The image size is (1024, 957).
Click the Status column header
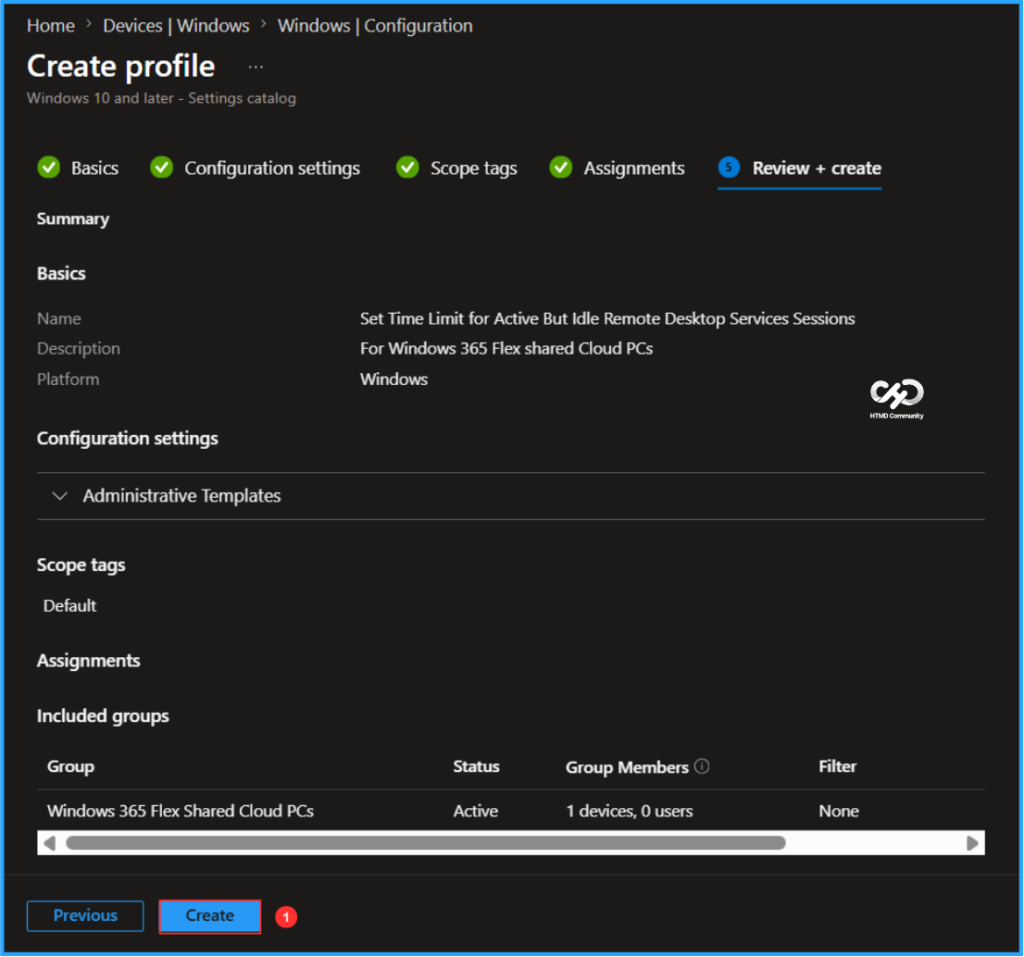click(x=476, y=766)
